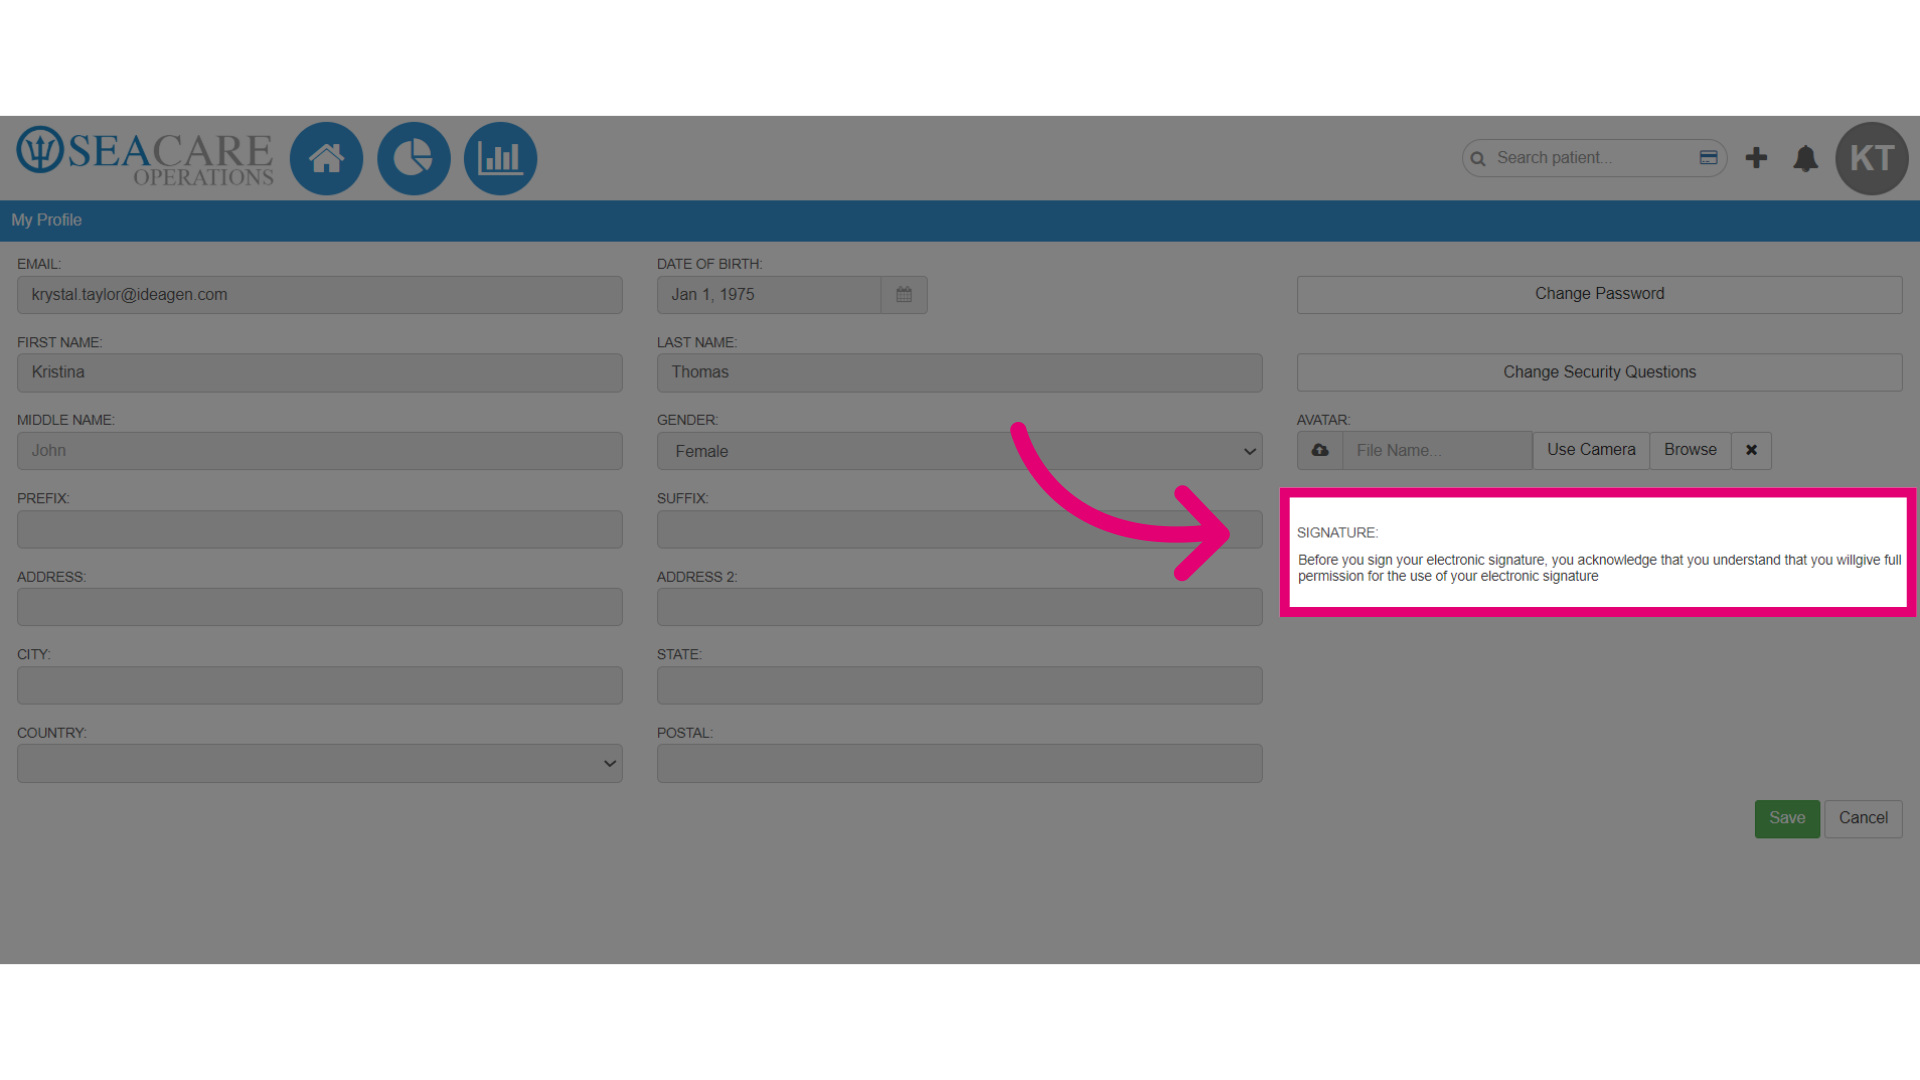Open the pie chart reports icon
The width and height of the screenshot is (1920, 1080).
pos(413,158)
